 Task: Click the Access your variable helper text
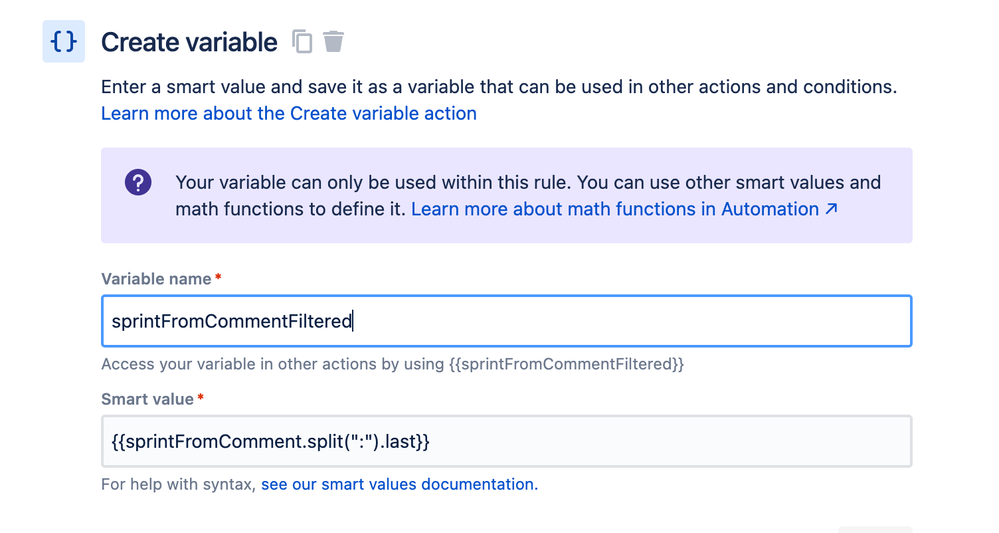pos(392,364)
